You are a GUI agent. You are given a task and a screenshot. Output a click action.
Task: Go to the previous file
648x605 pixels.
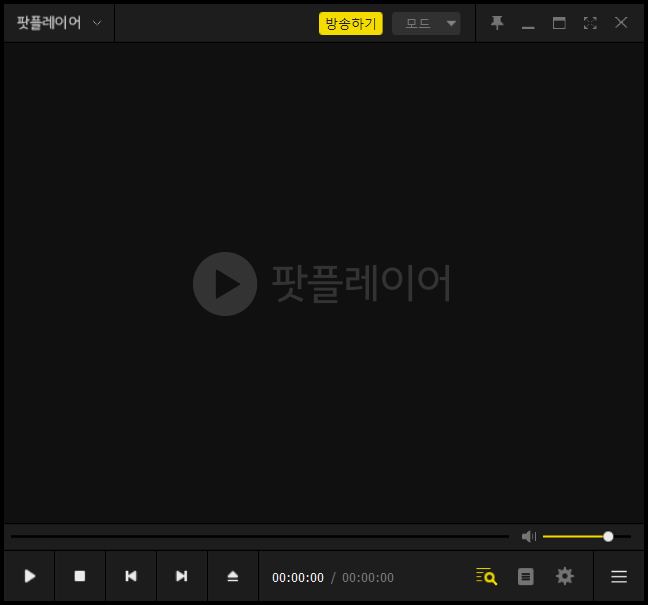(x=131, y=576)
